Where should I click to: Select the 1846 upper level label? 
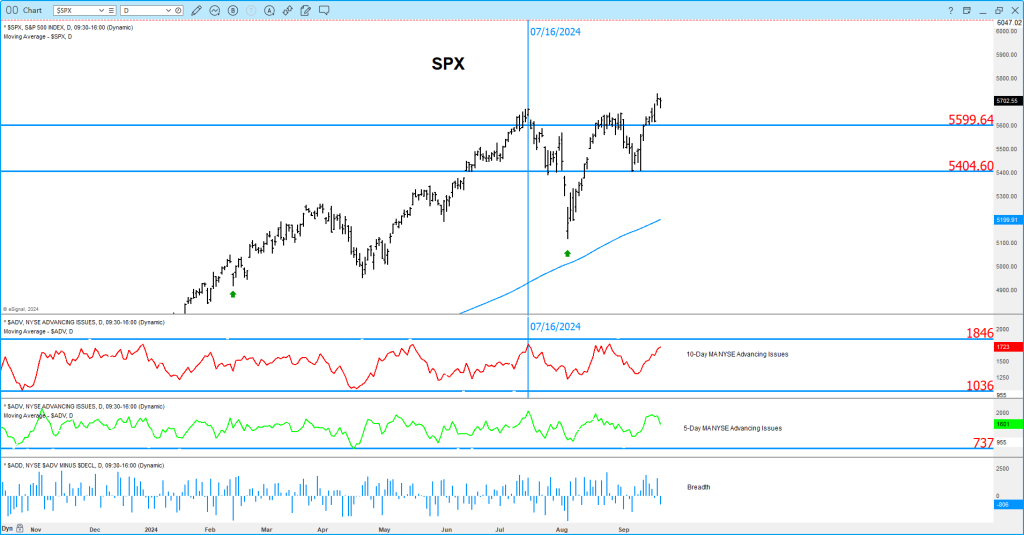[980, 333]
